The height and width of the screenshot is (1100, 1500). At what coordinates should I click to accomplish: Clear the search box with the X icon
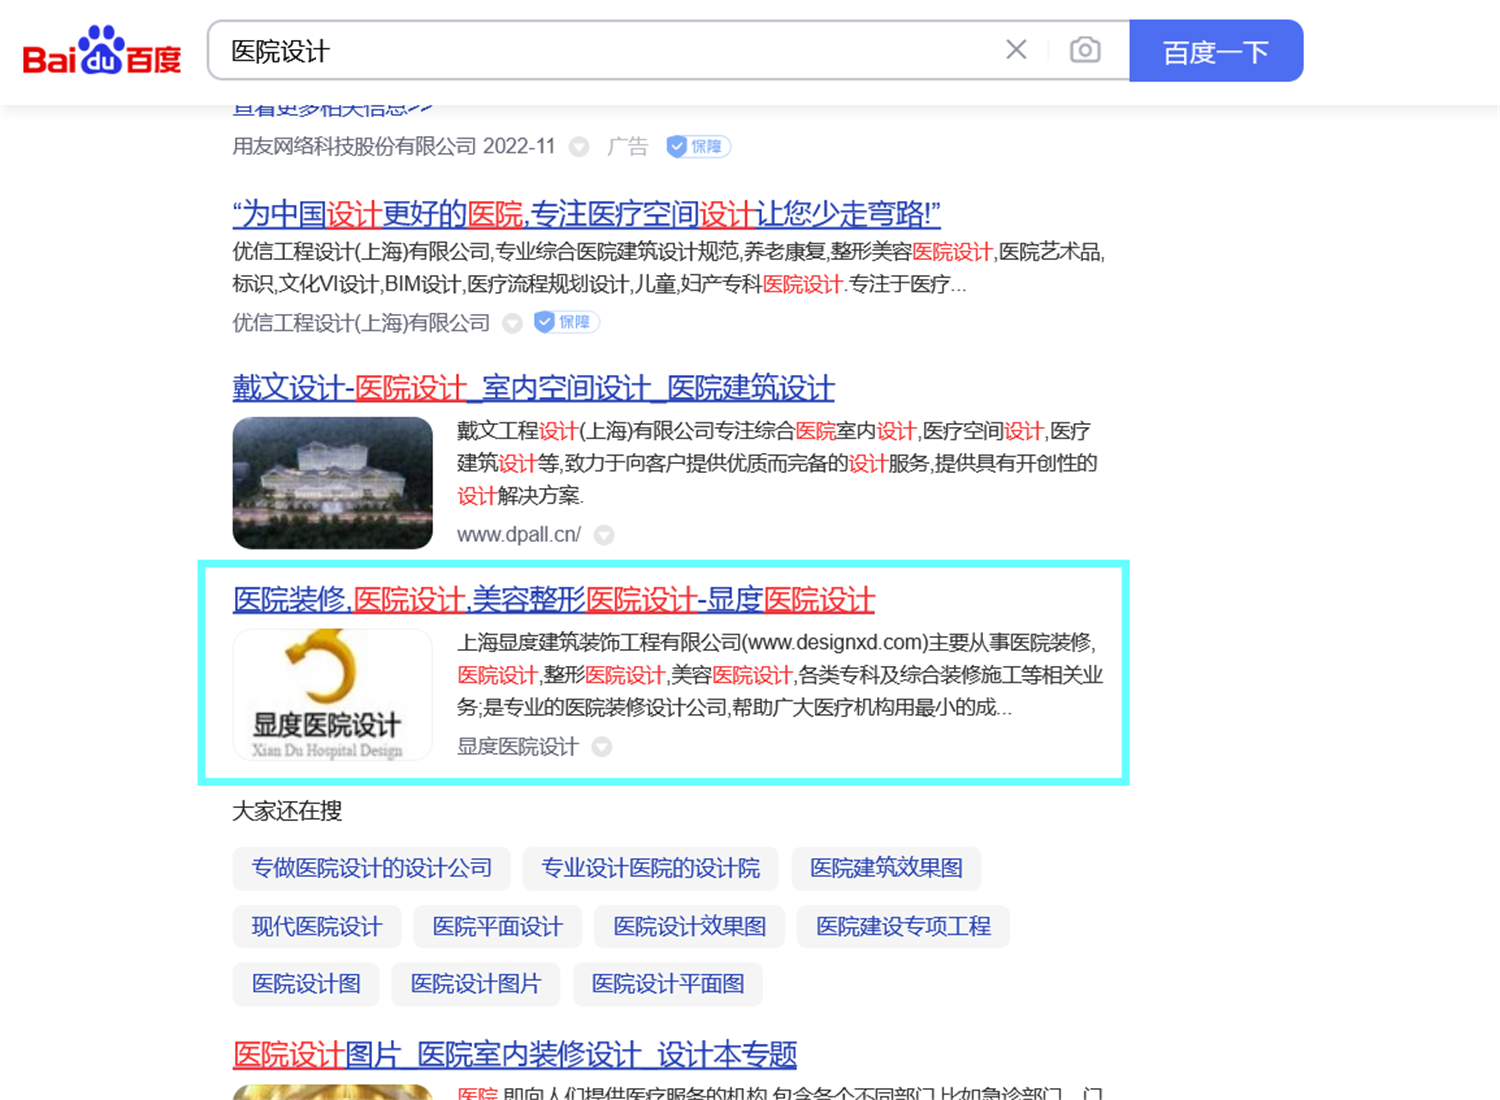[1016, 50]
